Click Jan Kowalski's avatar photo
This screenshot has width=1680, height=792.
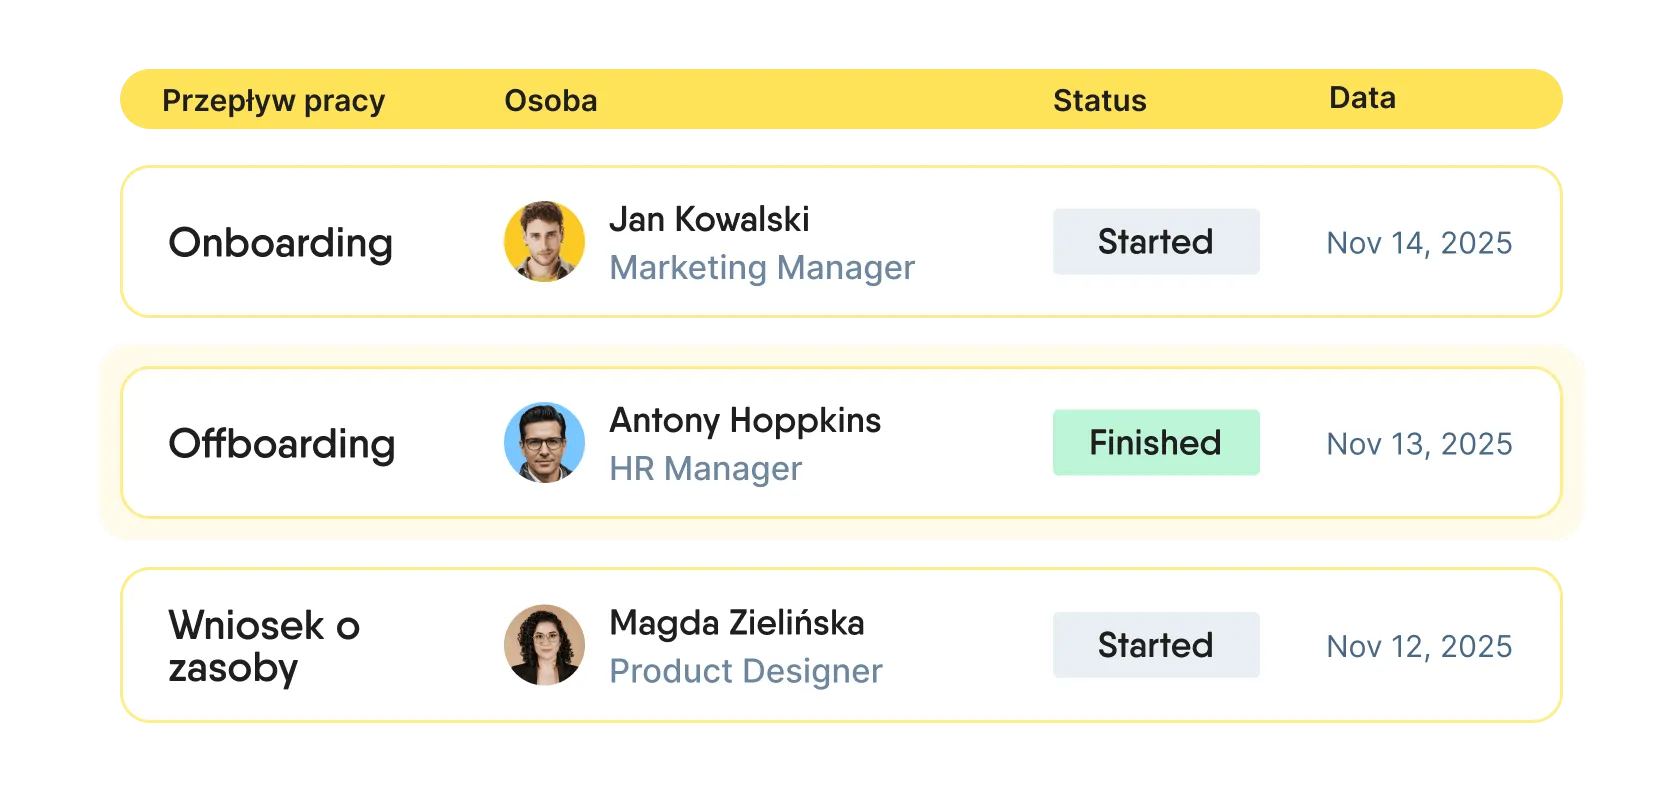tap(544, 241)
